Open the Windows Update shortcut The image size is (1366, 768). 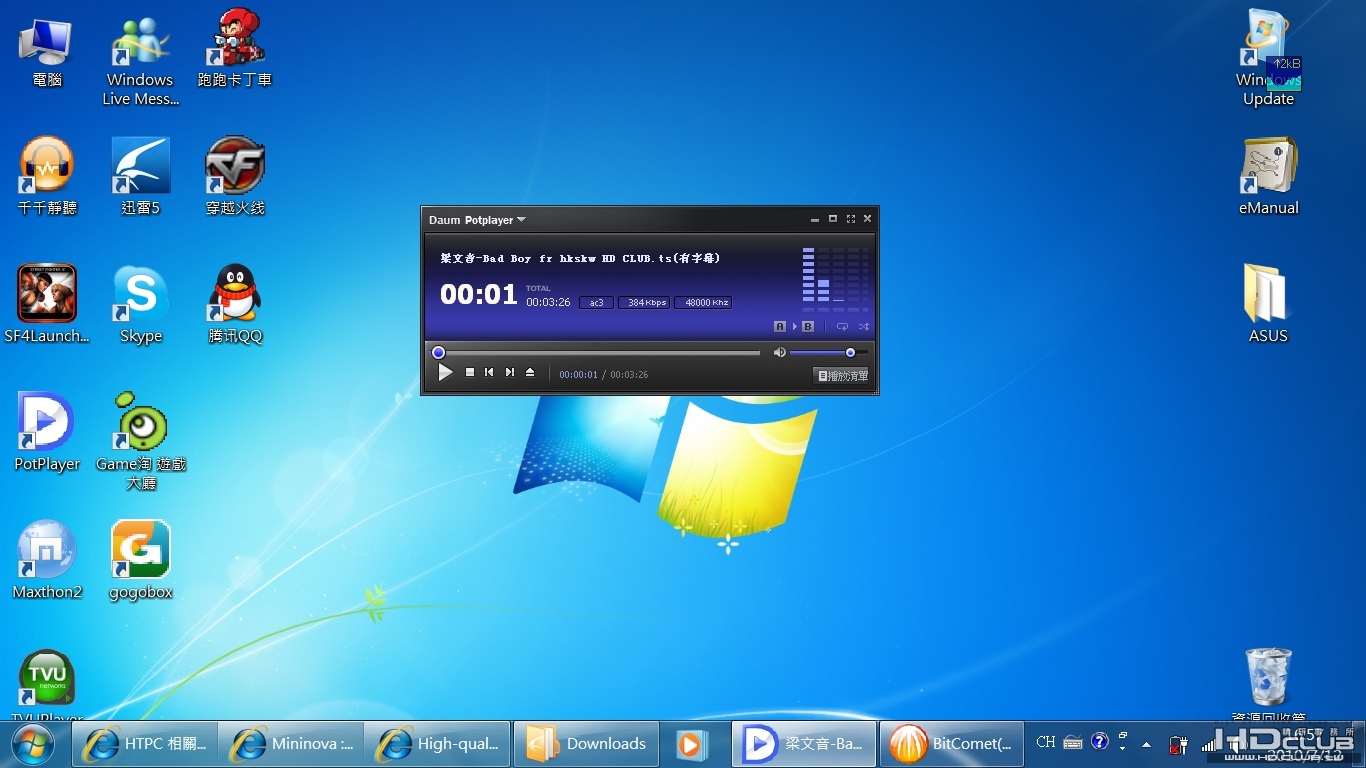click(x=1268, y=60)
